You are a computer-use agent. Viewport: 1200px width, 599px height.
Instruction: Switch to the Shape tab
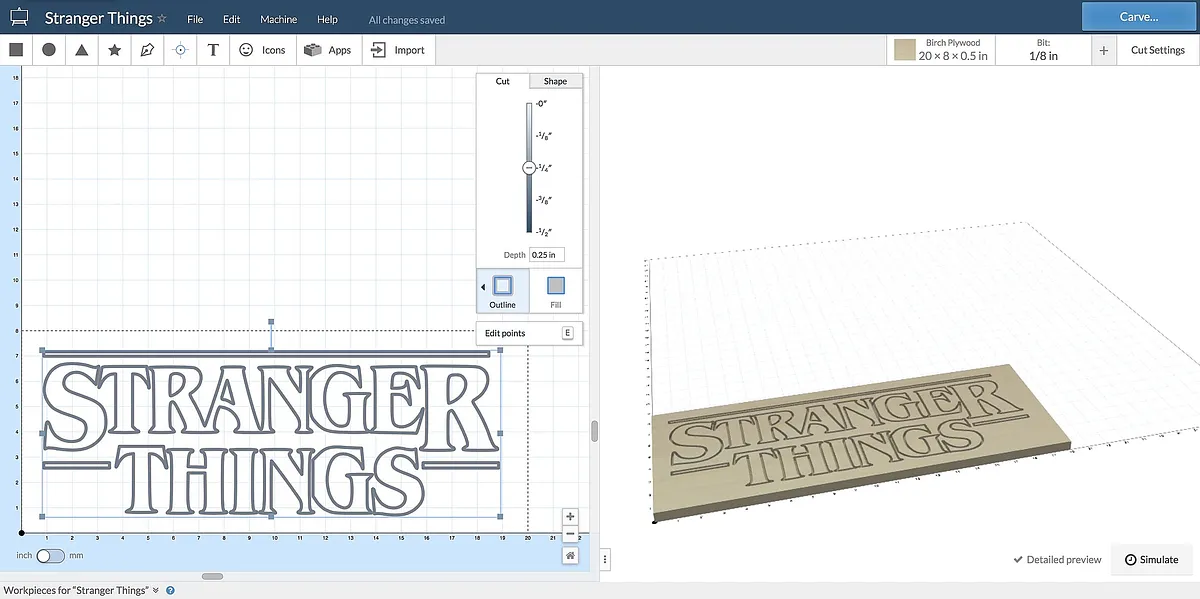pos(555,81)
